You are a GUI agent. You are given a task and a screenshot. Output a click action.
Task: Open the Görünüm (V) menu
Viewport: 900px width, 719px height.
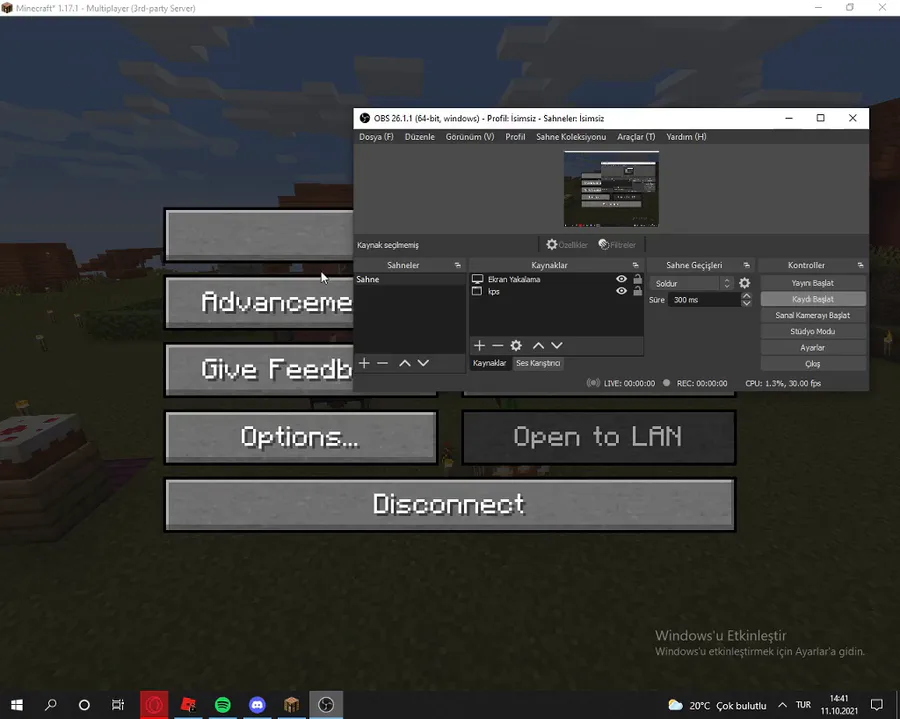[x=470, y=137]
